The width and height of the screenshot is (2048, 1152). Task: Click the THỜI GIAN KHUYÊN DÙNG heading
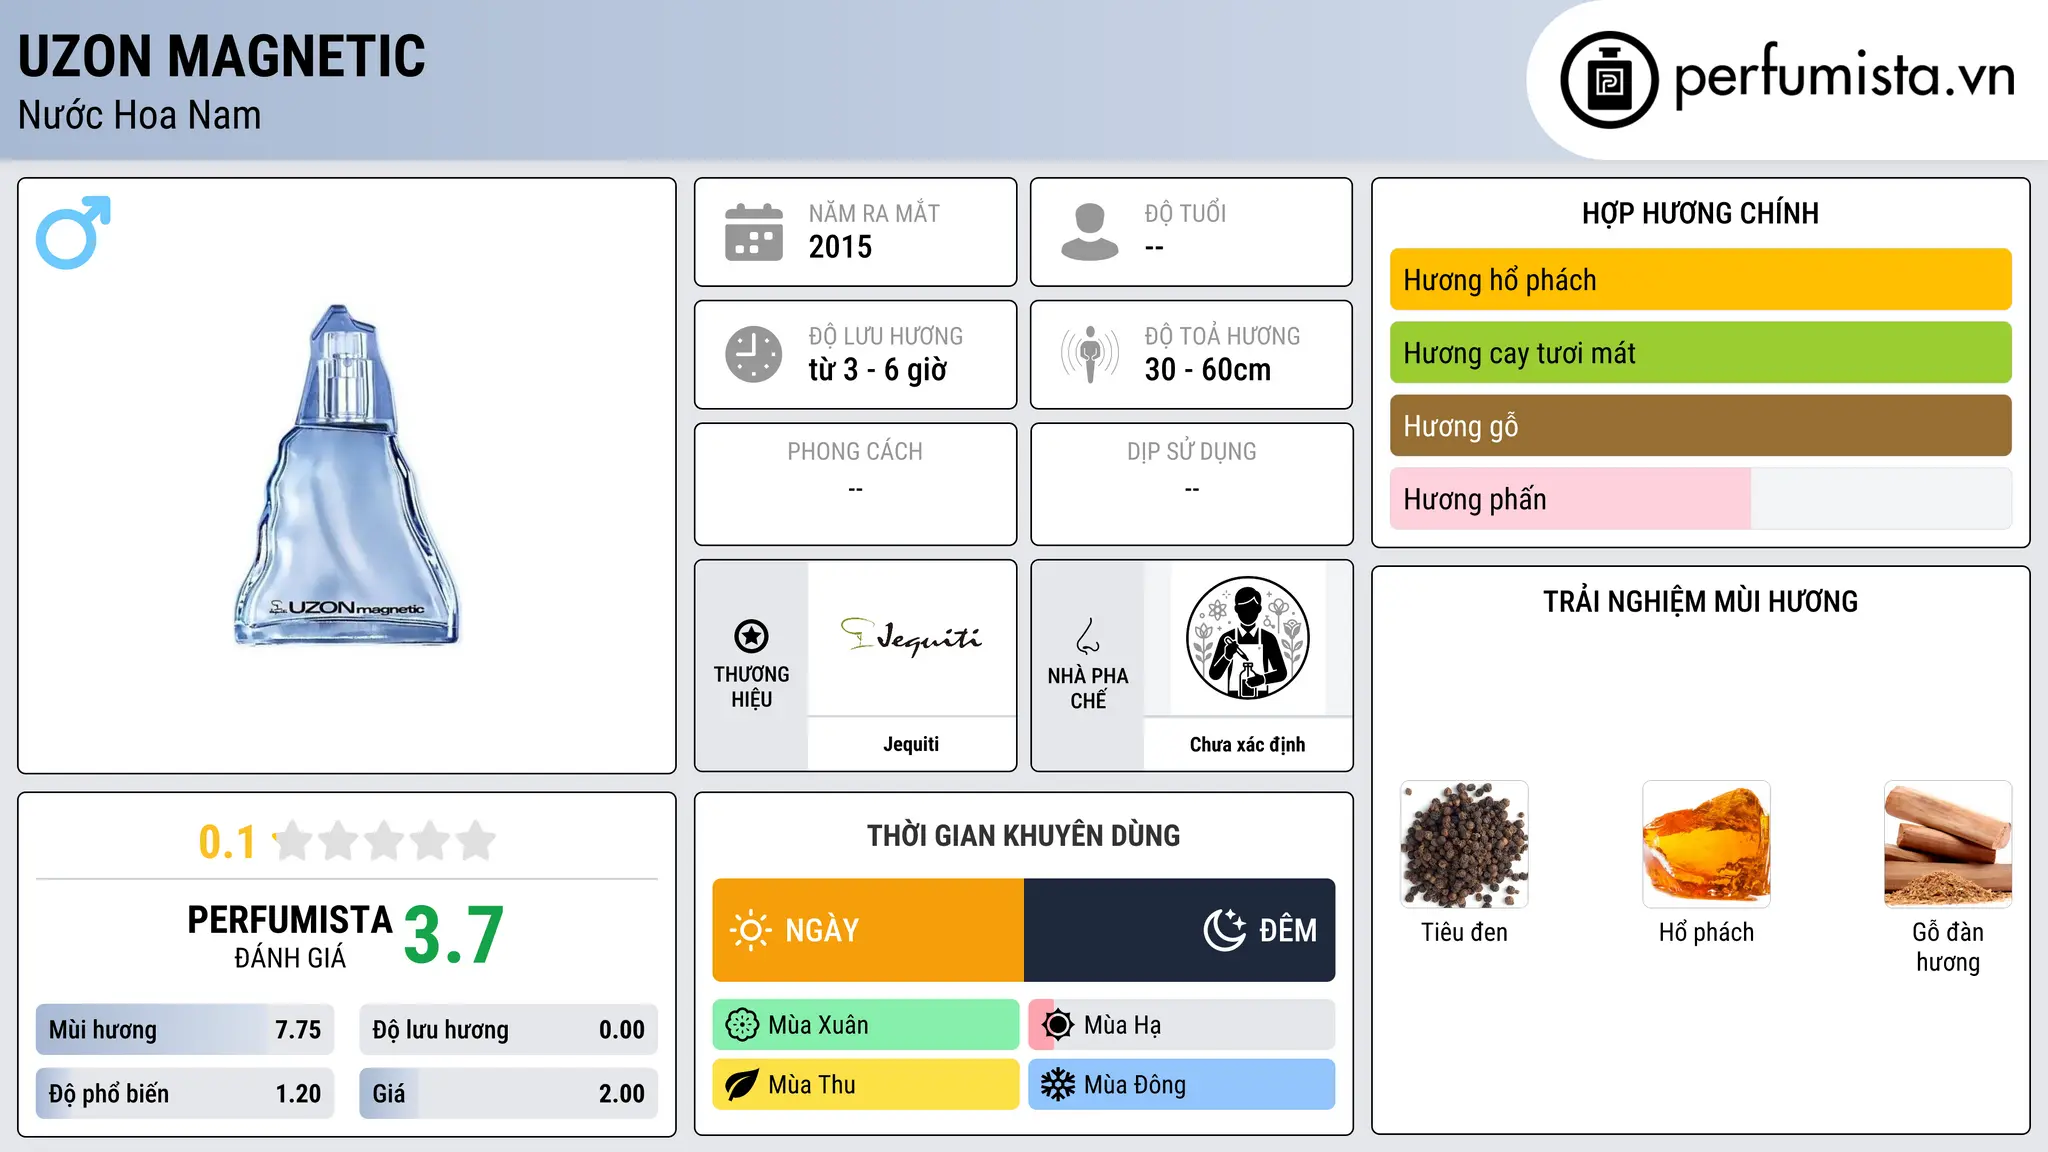pyautogui.click(x=1023, y=836)
